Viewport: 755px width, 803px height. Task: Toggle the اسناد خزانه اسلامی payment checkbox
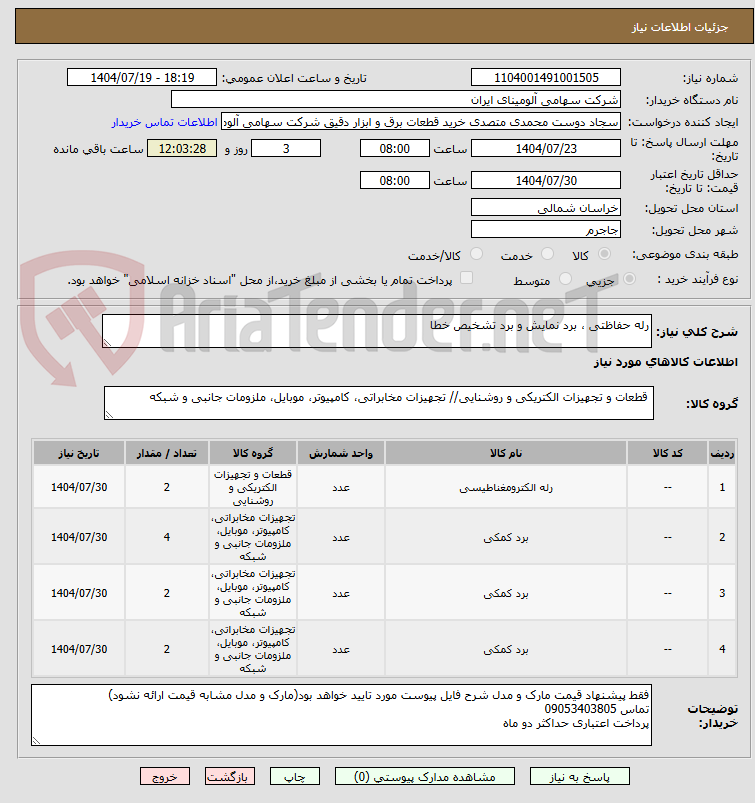(466, 278)
